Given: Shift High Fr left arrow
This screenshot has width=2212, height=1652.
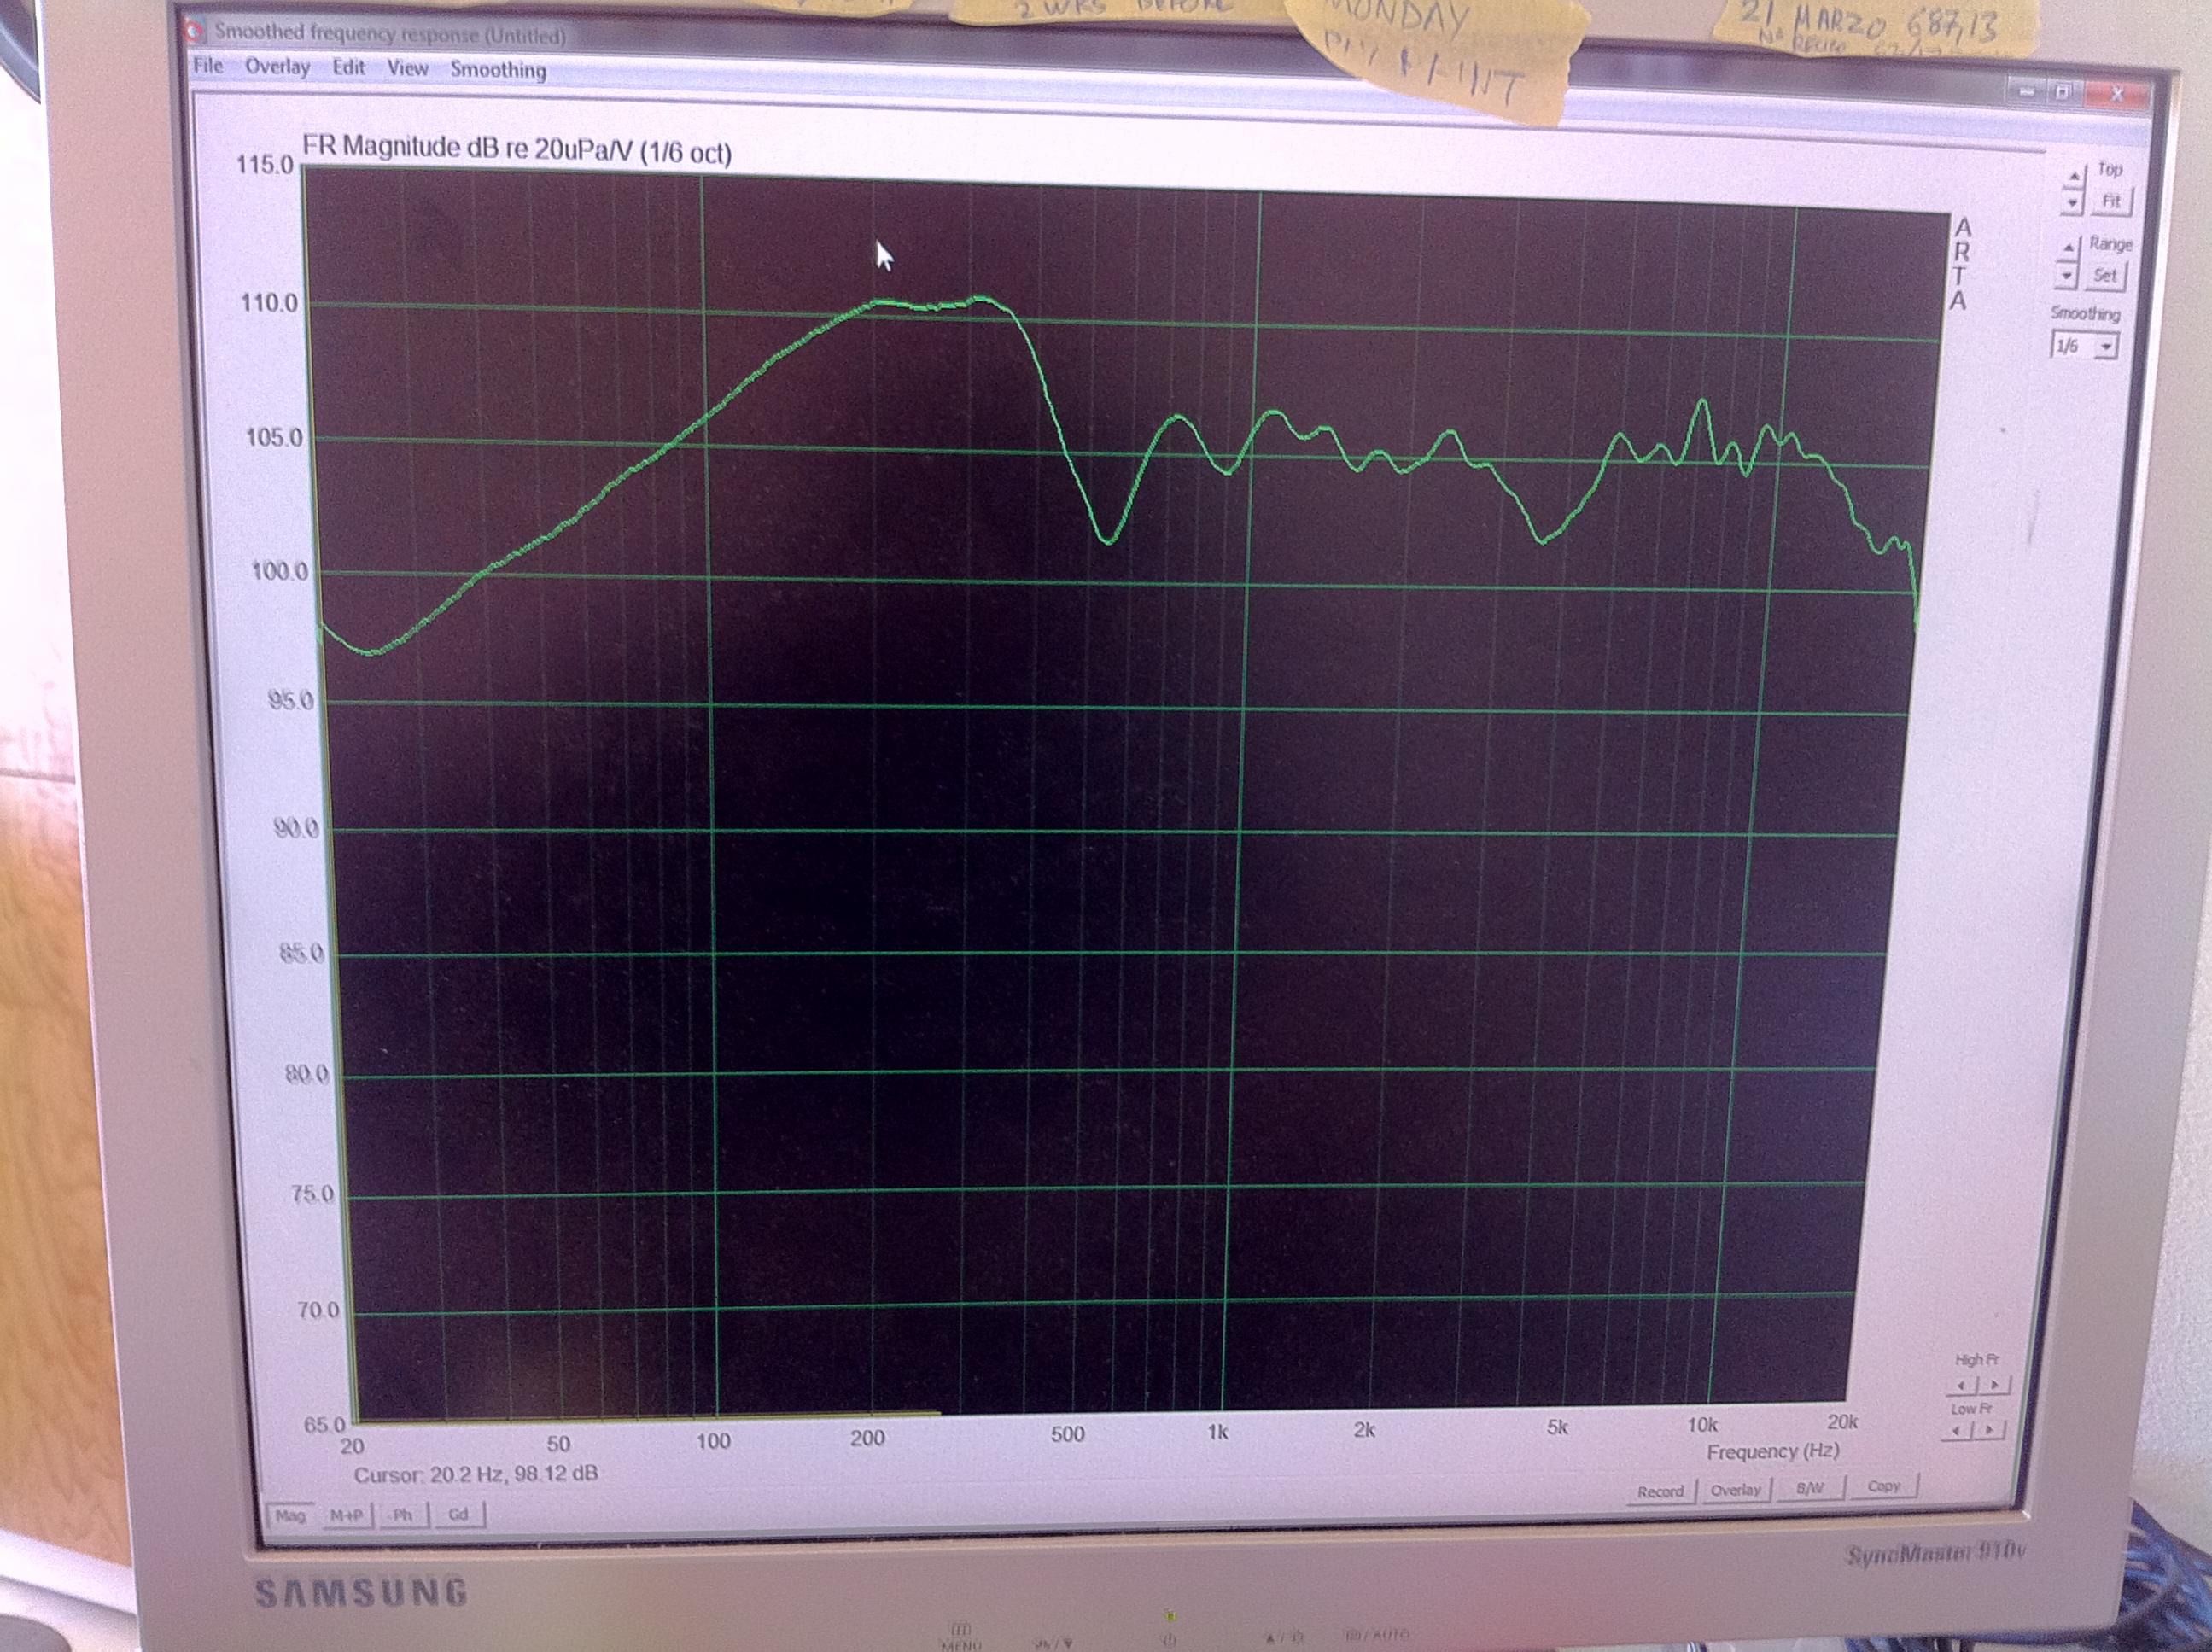Looking at the screenshot, I should click(1960, 1385).
